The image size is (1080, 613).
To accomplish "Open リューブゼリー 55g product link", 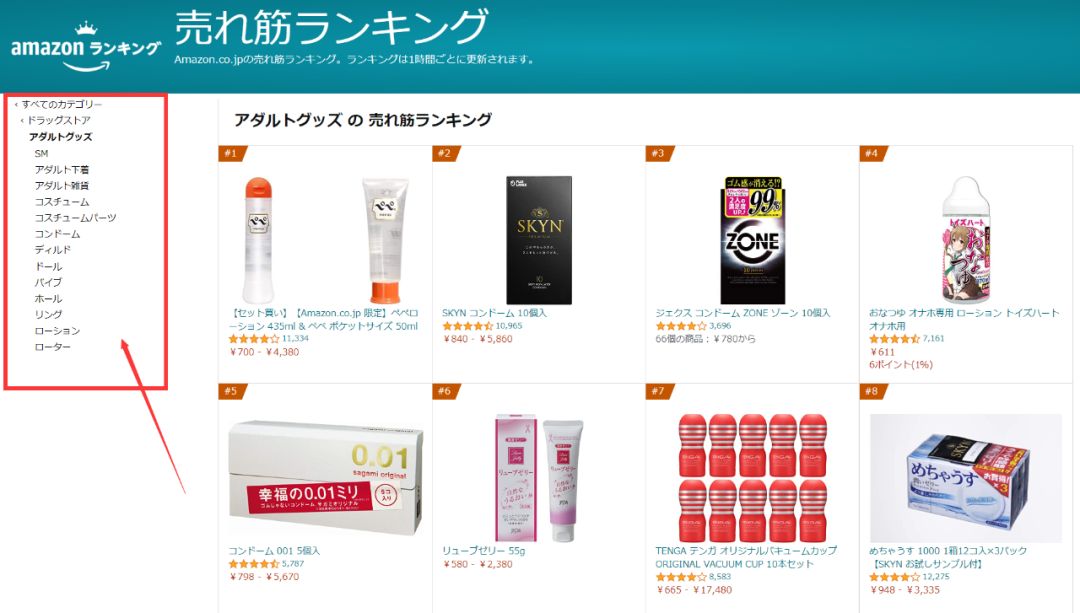I will pos(484,551).
